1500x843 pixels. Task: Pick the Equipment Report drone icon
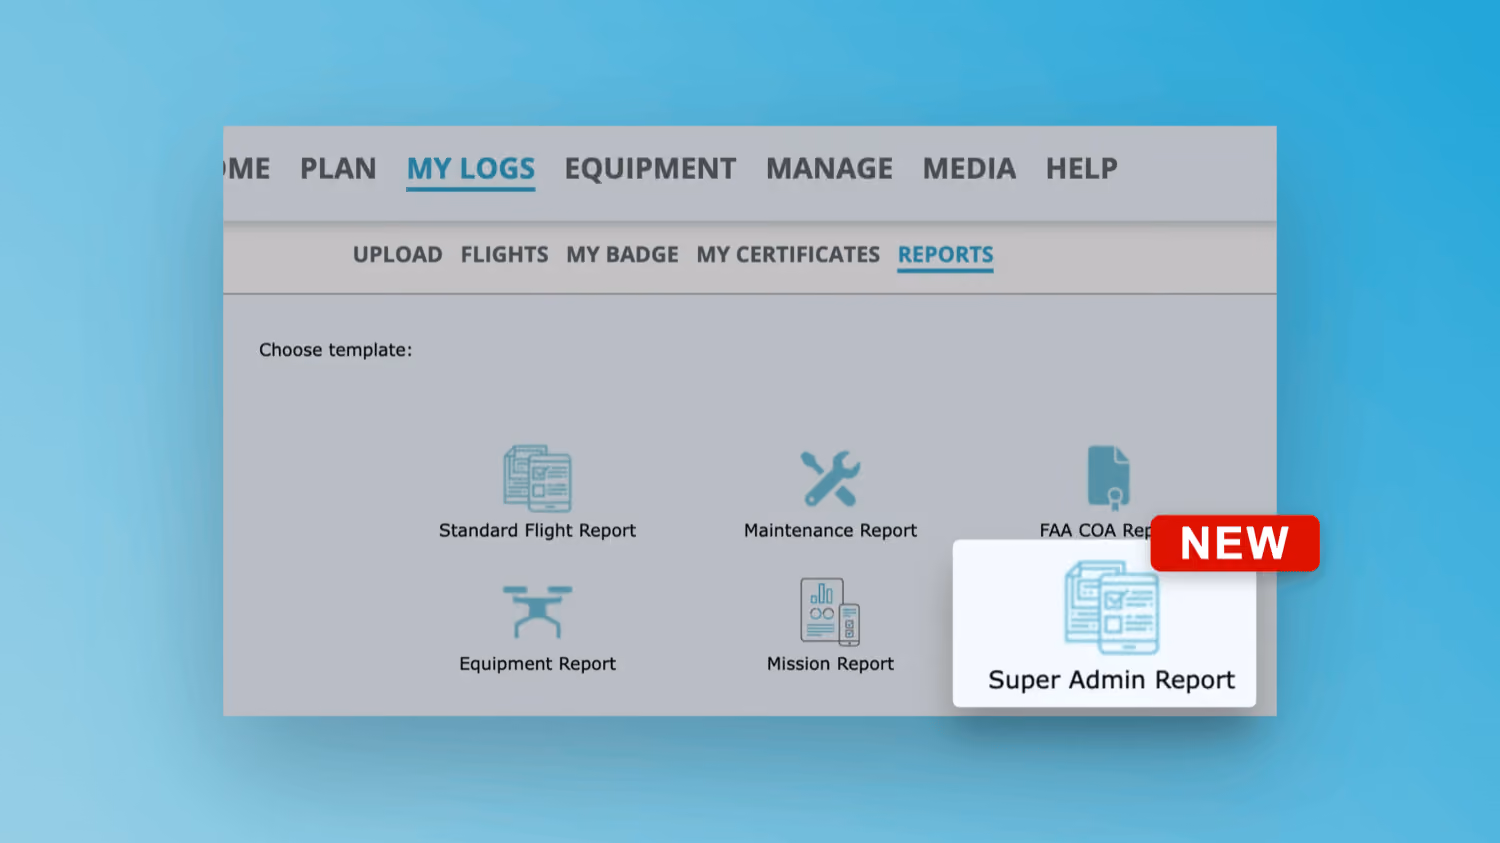pos(537,611)
